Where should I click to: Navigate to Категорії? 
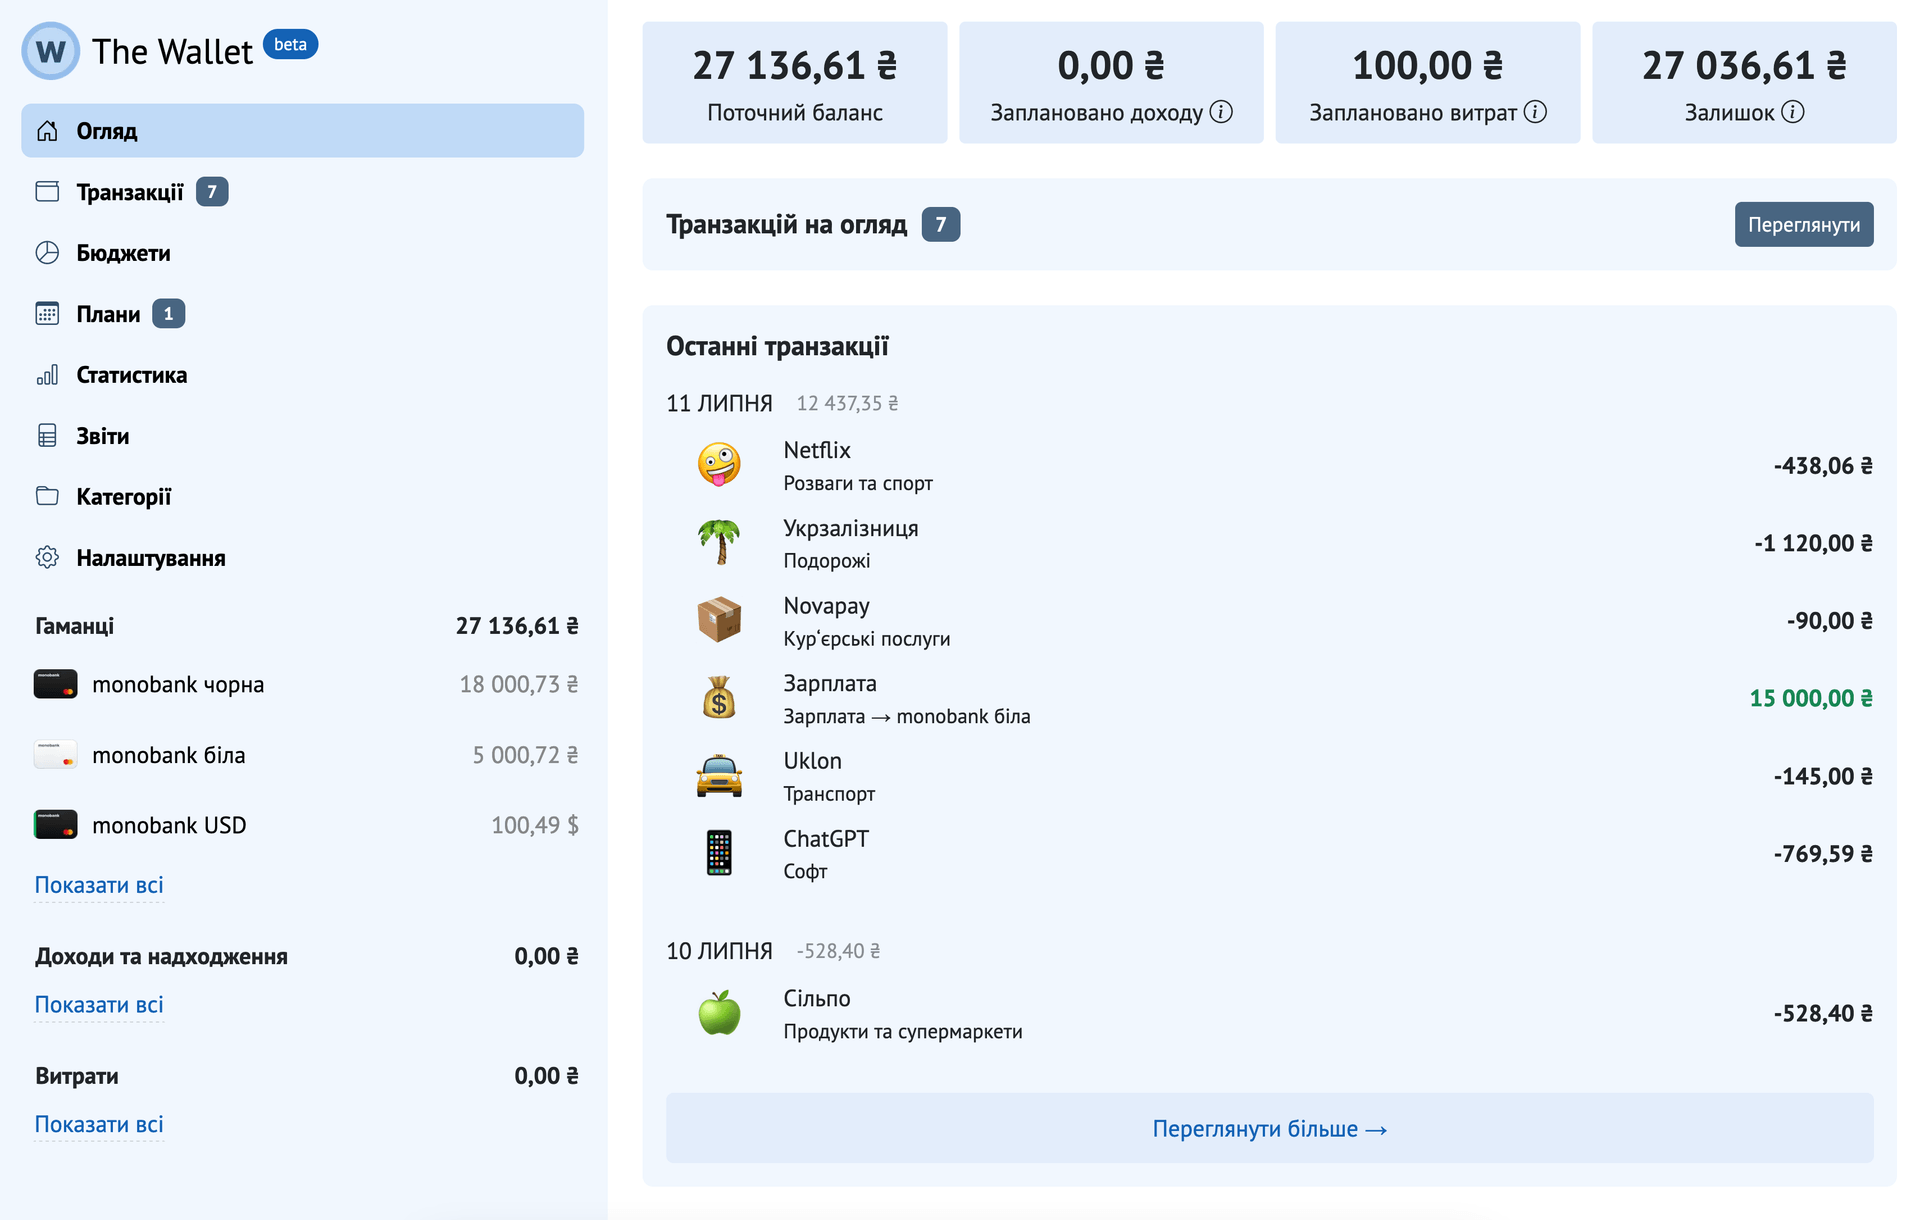pyautogui.click(x=302, y=497)
